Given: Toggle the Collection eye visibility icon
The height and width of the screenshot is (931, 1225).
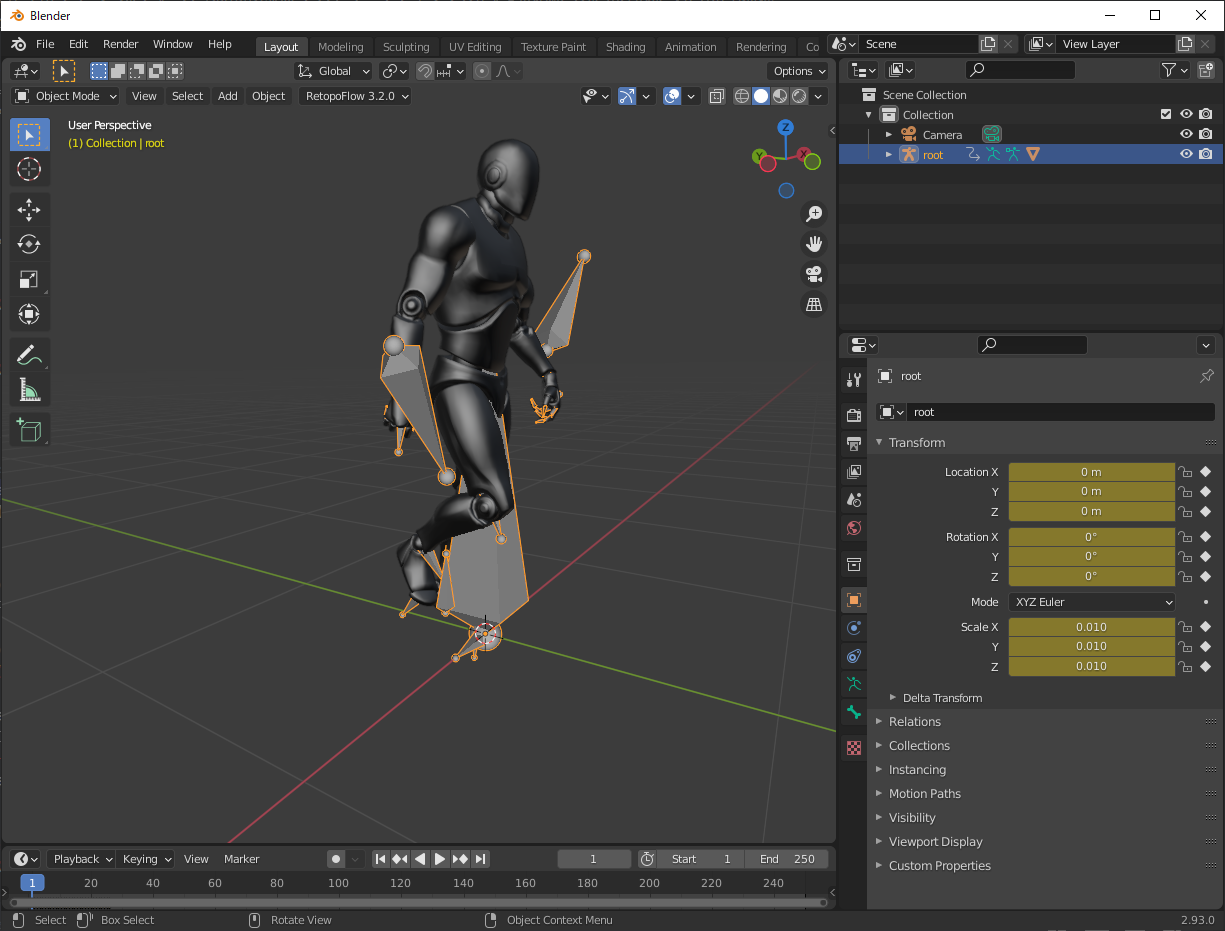Looking at the screenshot, I should click(x=1186, y=115).
